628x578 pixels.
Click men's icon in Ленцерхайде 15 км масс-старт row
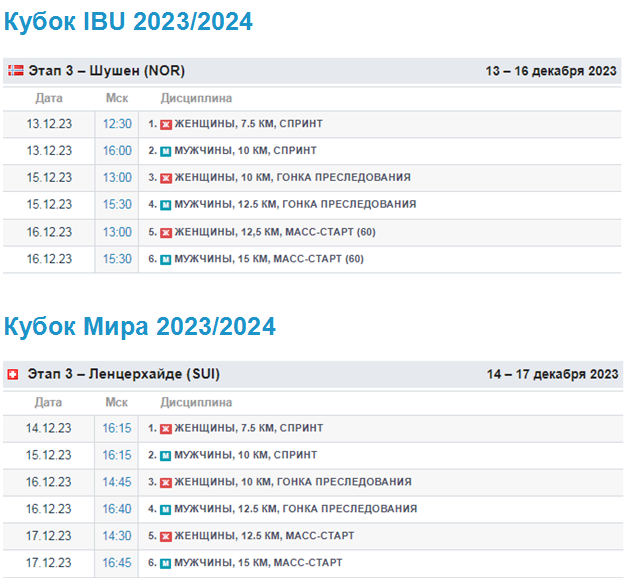[166, 563]
